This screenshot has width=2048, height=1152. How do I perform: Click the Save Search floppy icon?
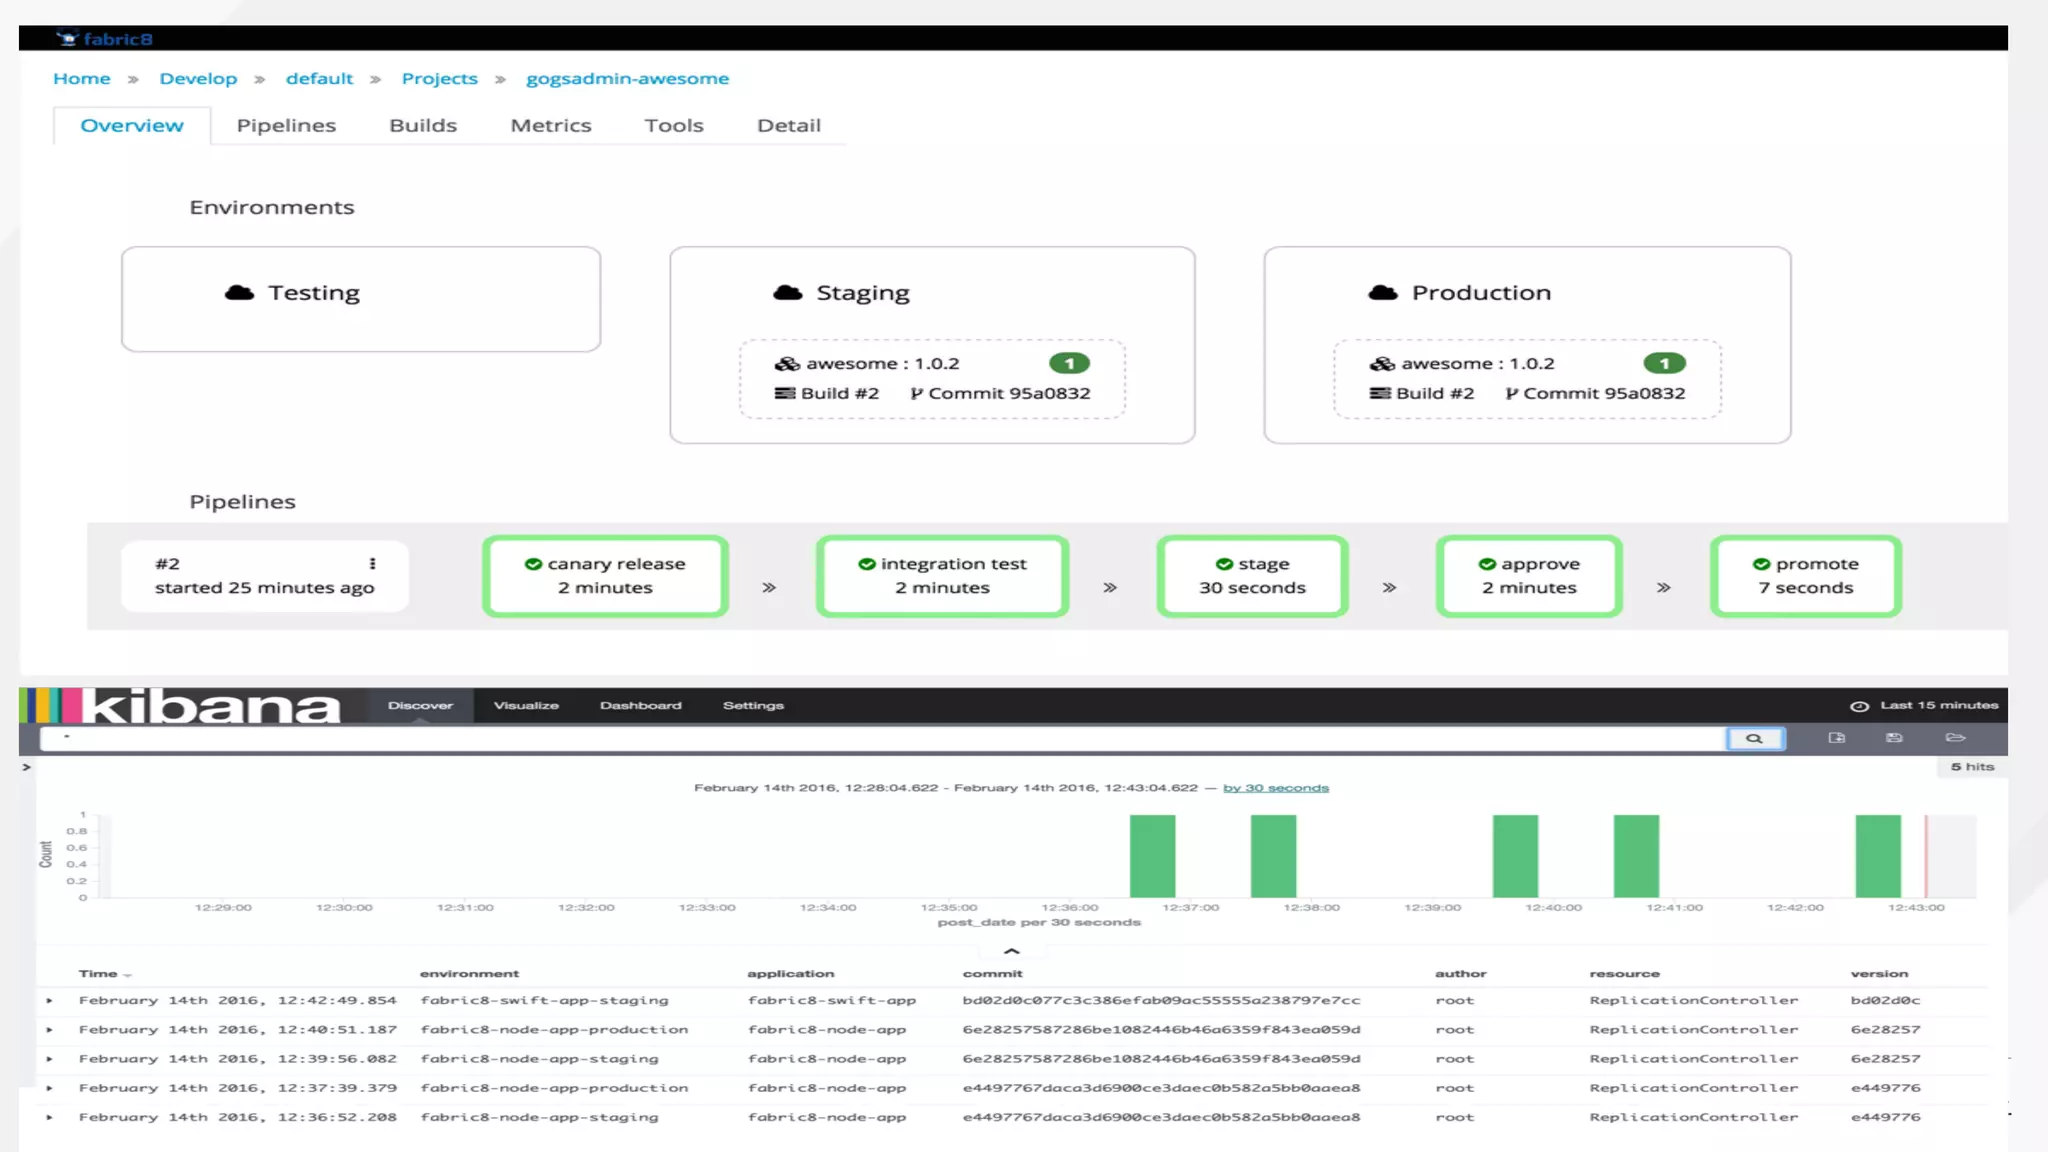coord(1894,738)
